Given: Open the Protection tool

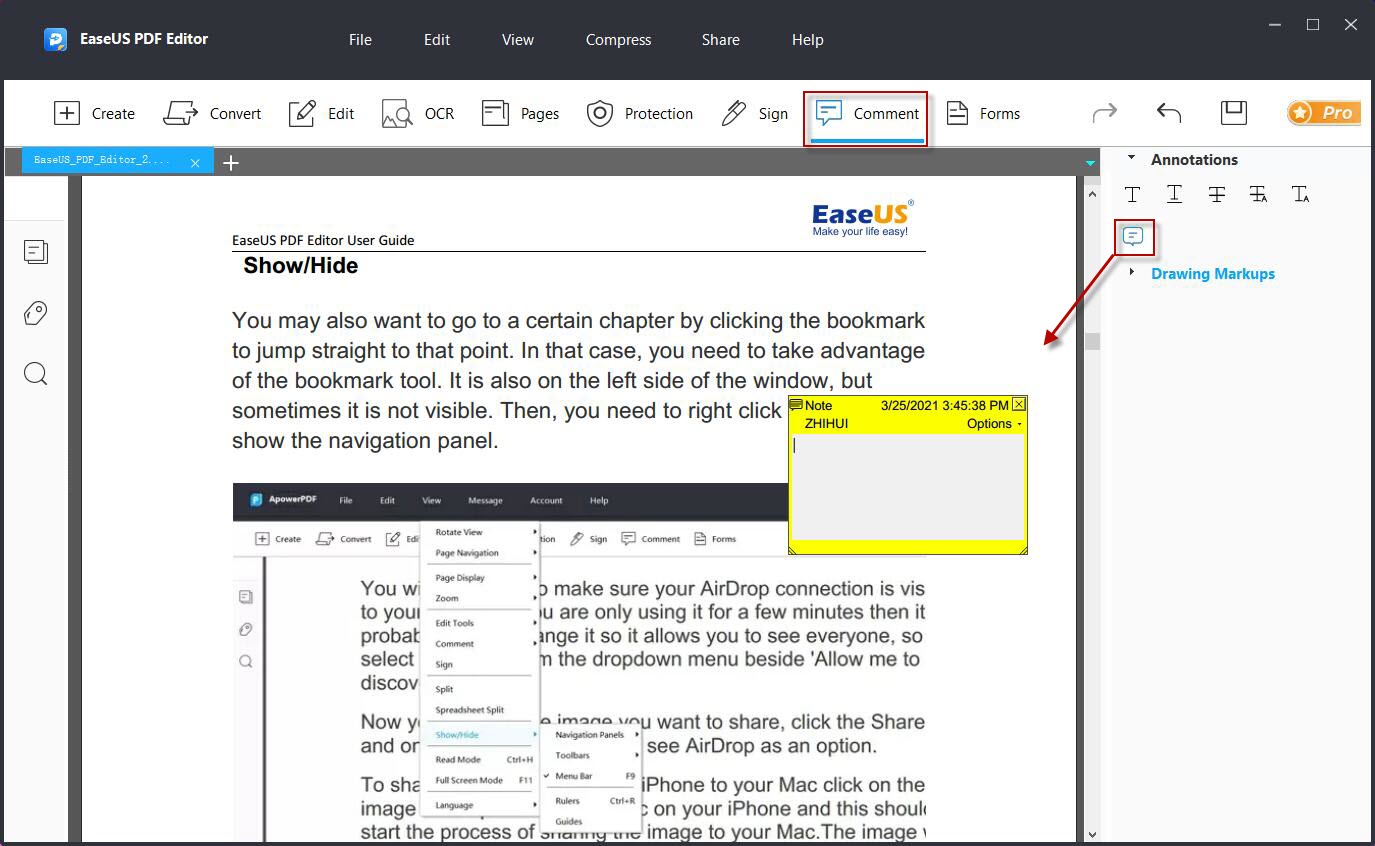Looking at the screenshot, I should (640, 113).
